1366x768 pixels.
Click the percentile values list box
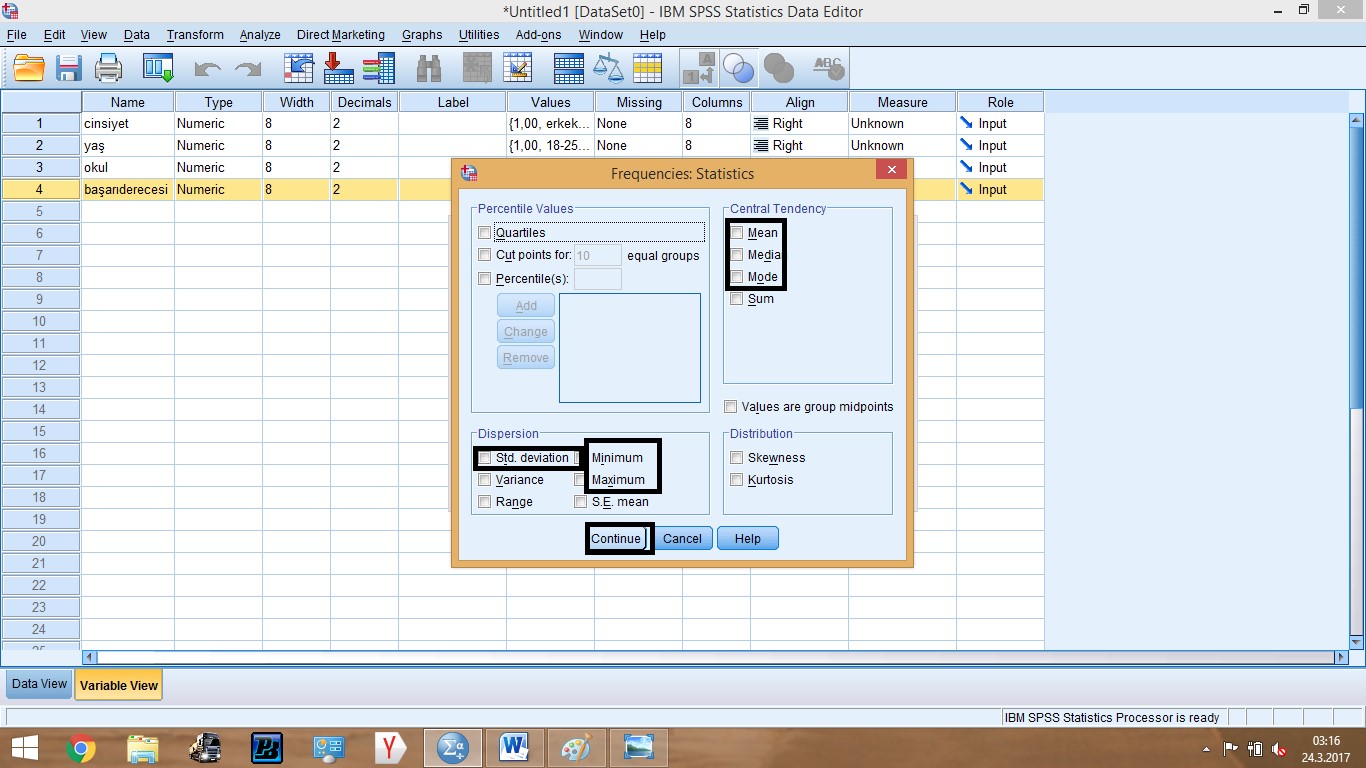pyautogui.click(x=630, y=348)
